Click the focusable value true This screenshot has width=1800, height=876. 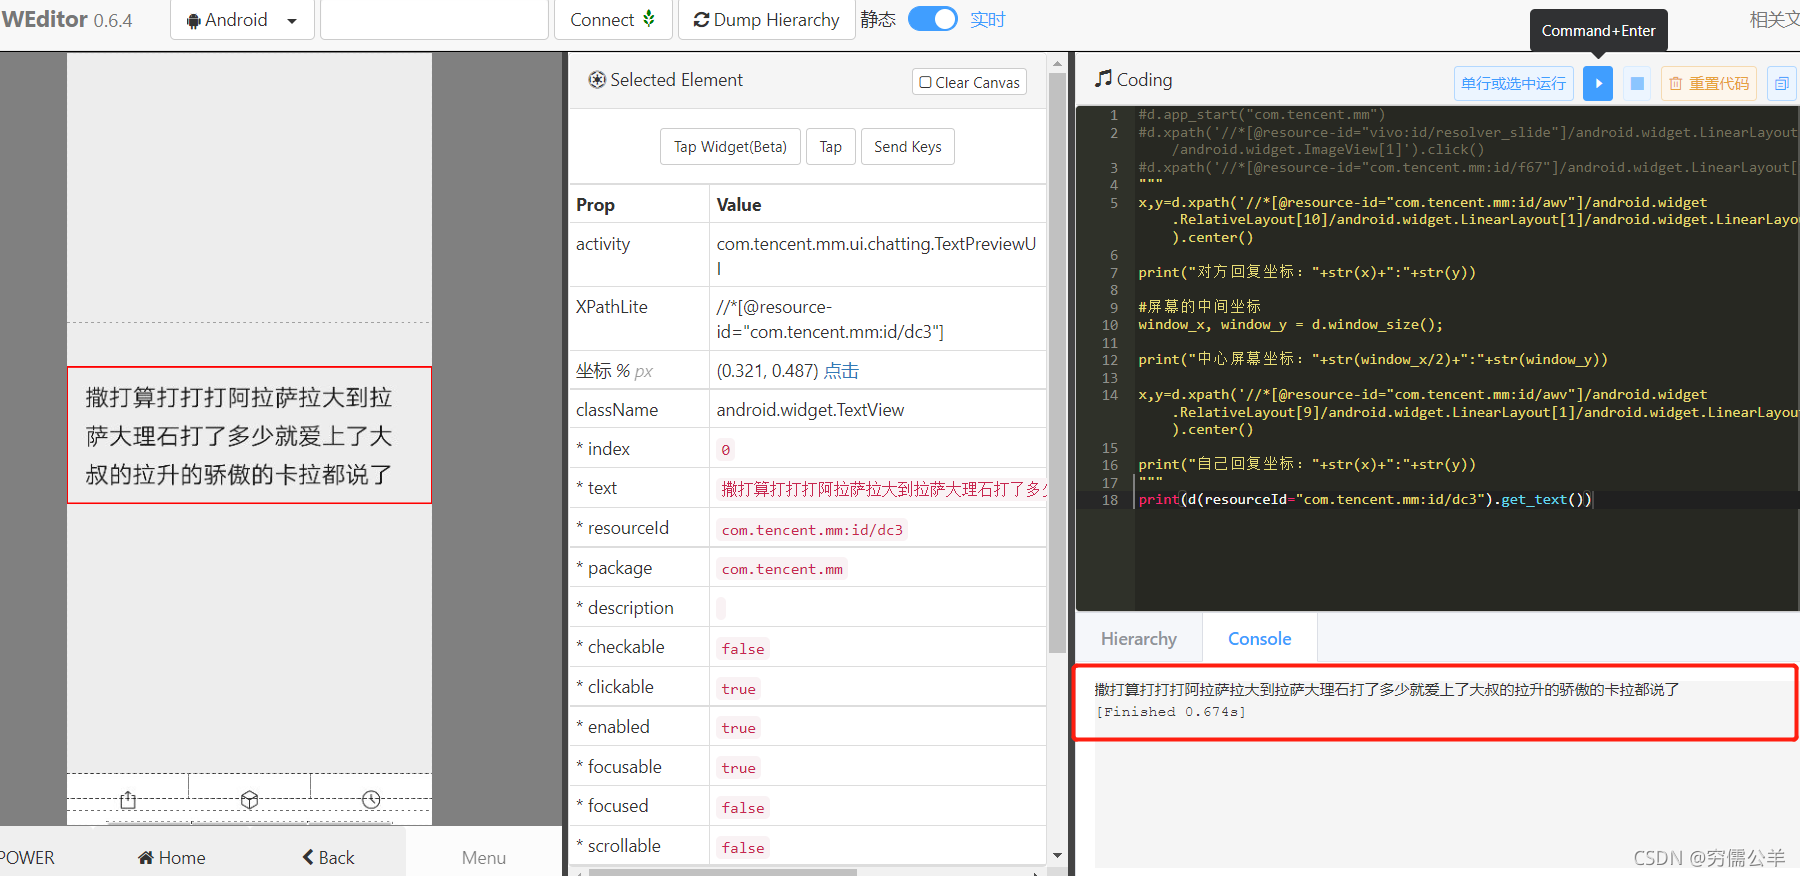739,768
